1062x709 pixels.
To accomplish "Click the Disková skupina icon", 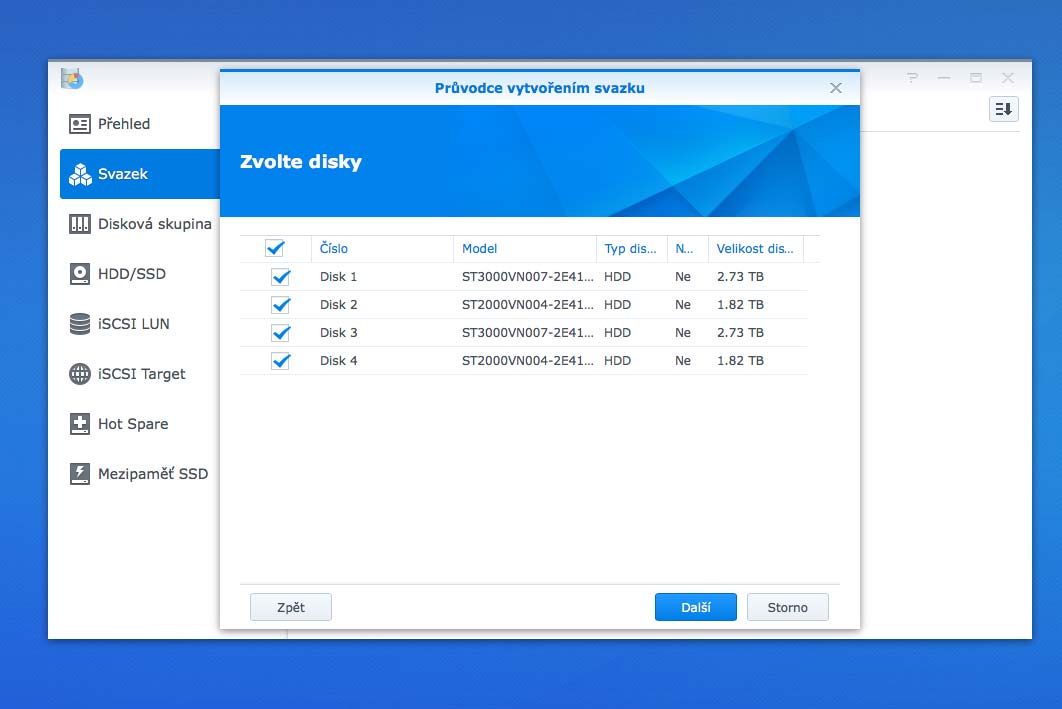I will click(x=80, y=224).
